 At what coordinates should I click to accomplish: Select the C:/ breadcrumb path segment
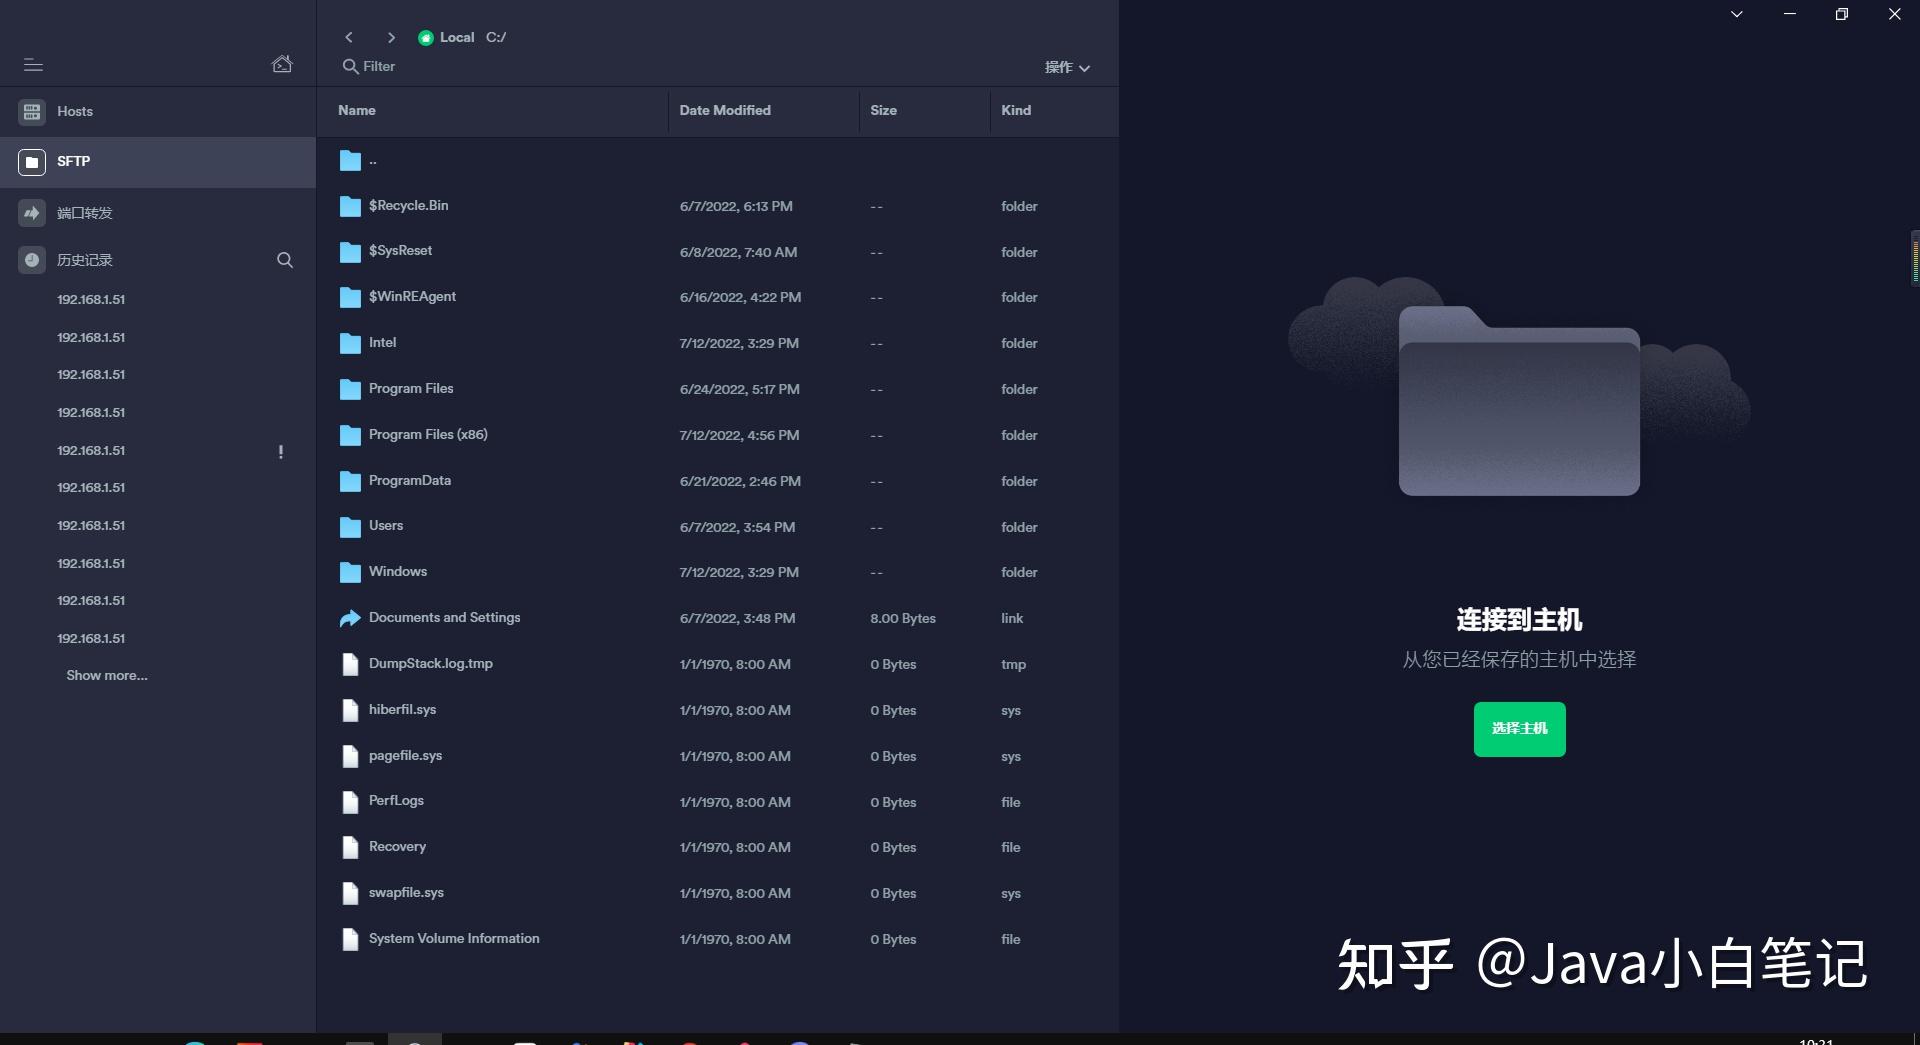(x=495, y=37)
